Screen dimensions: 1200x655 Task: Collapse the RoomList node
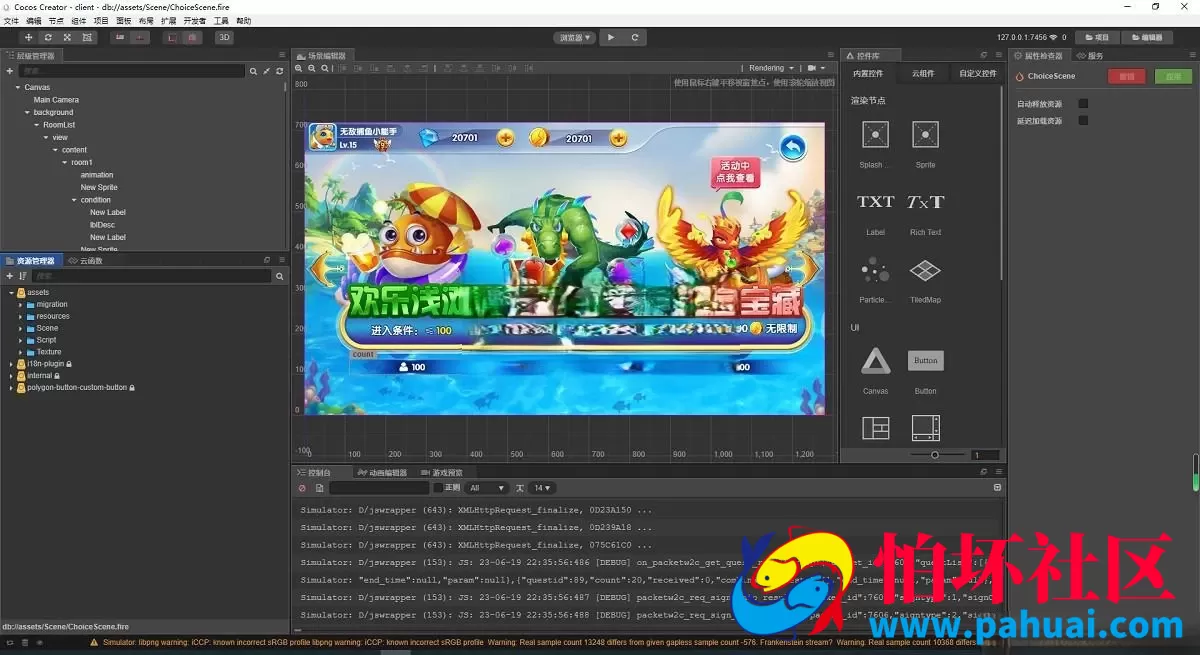point(37,125)
